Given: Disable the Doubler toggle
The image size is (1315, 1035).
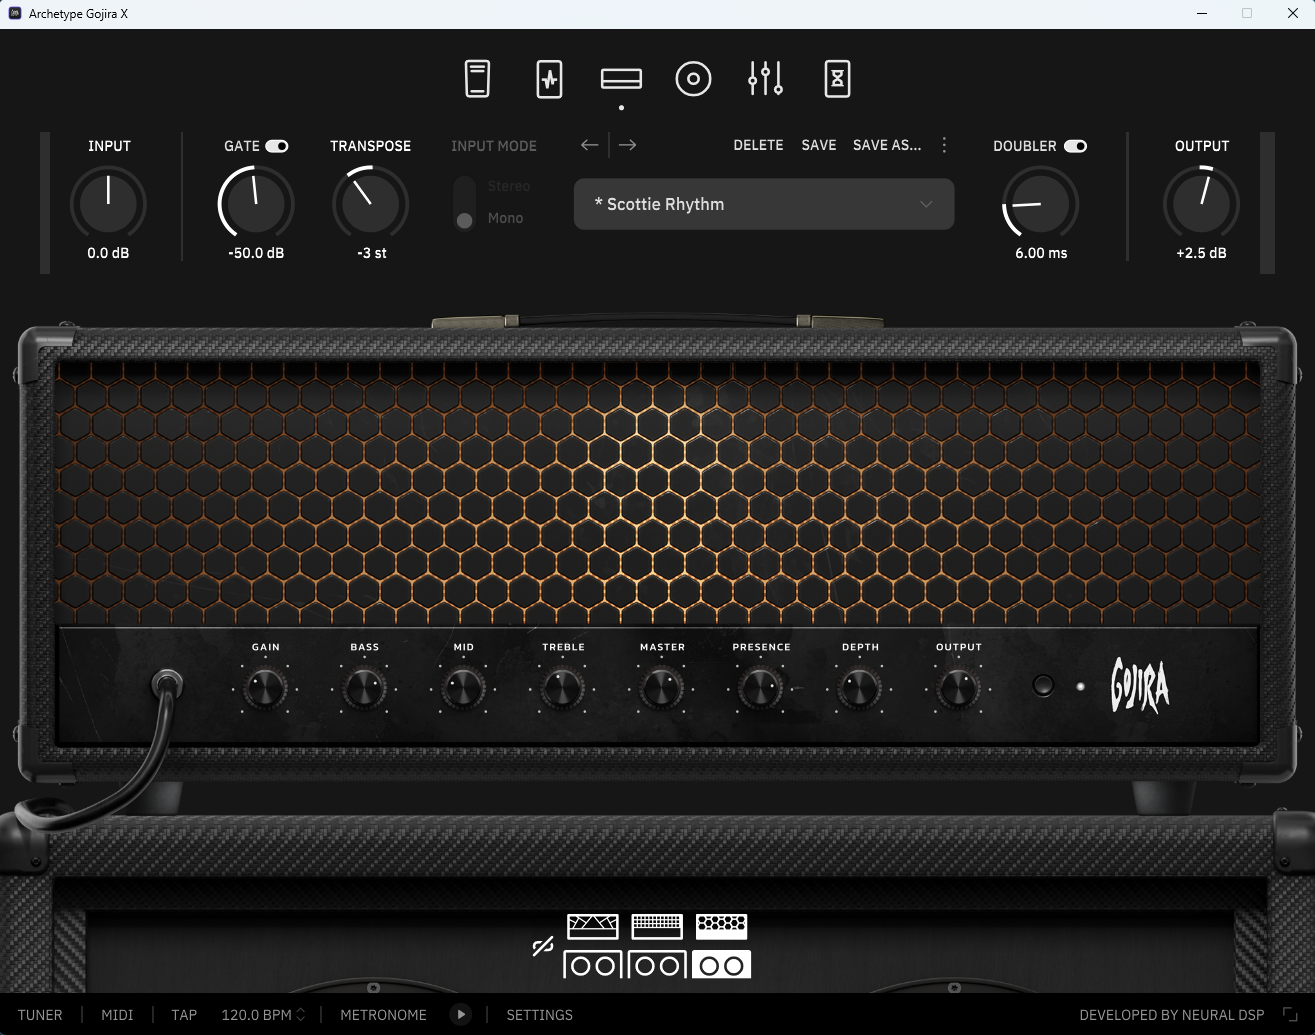Looking at the screenshot, I should click(x=1075, y=146).
